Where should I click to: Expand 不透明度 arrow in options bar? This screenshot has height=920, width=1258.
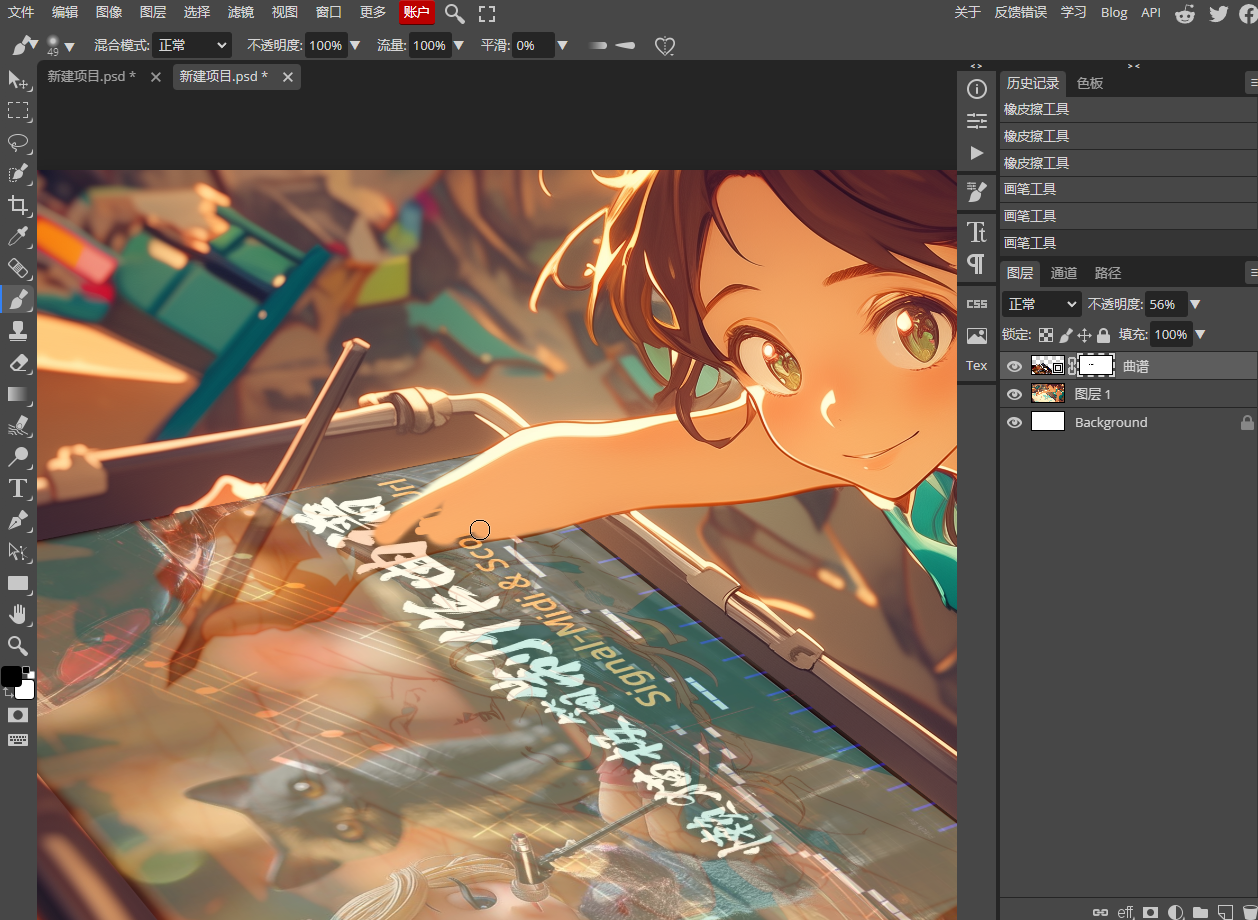click(x=355, y=45)
